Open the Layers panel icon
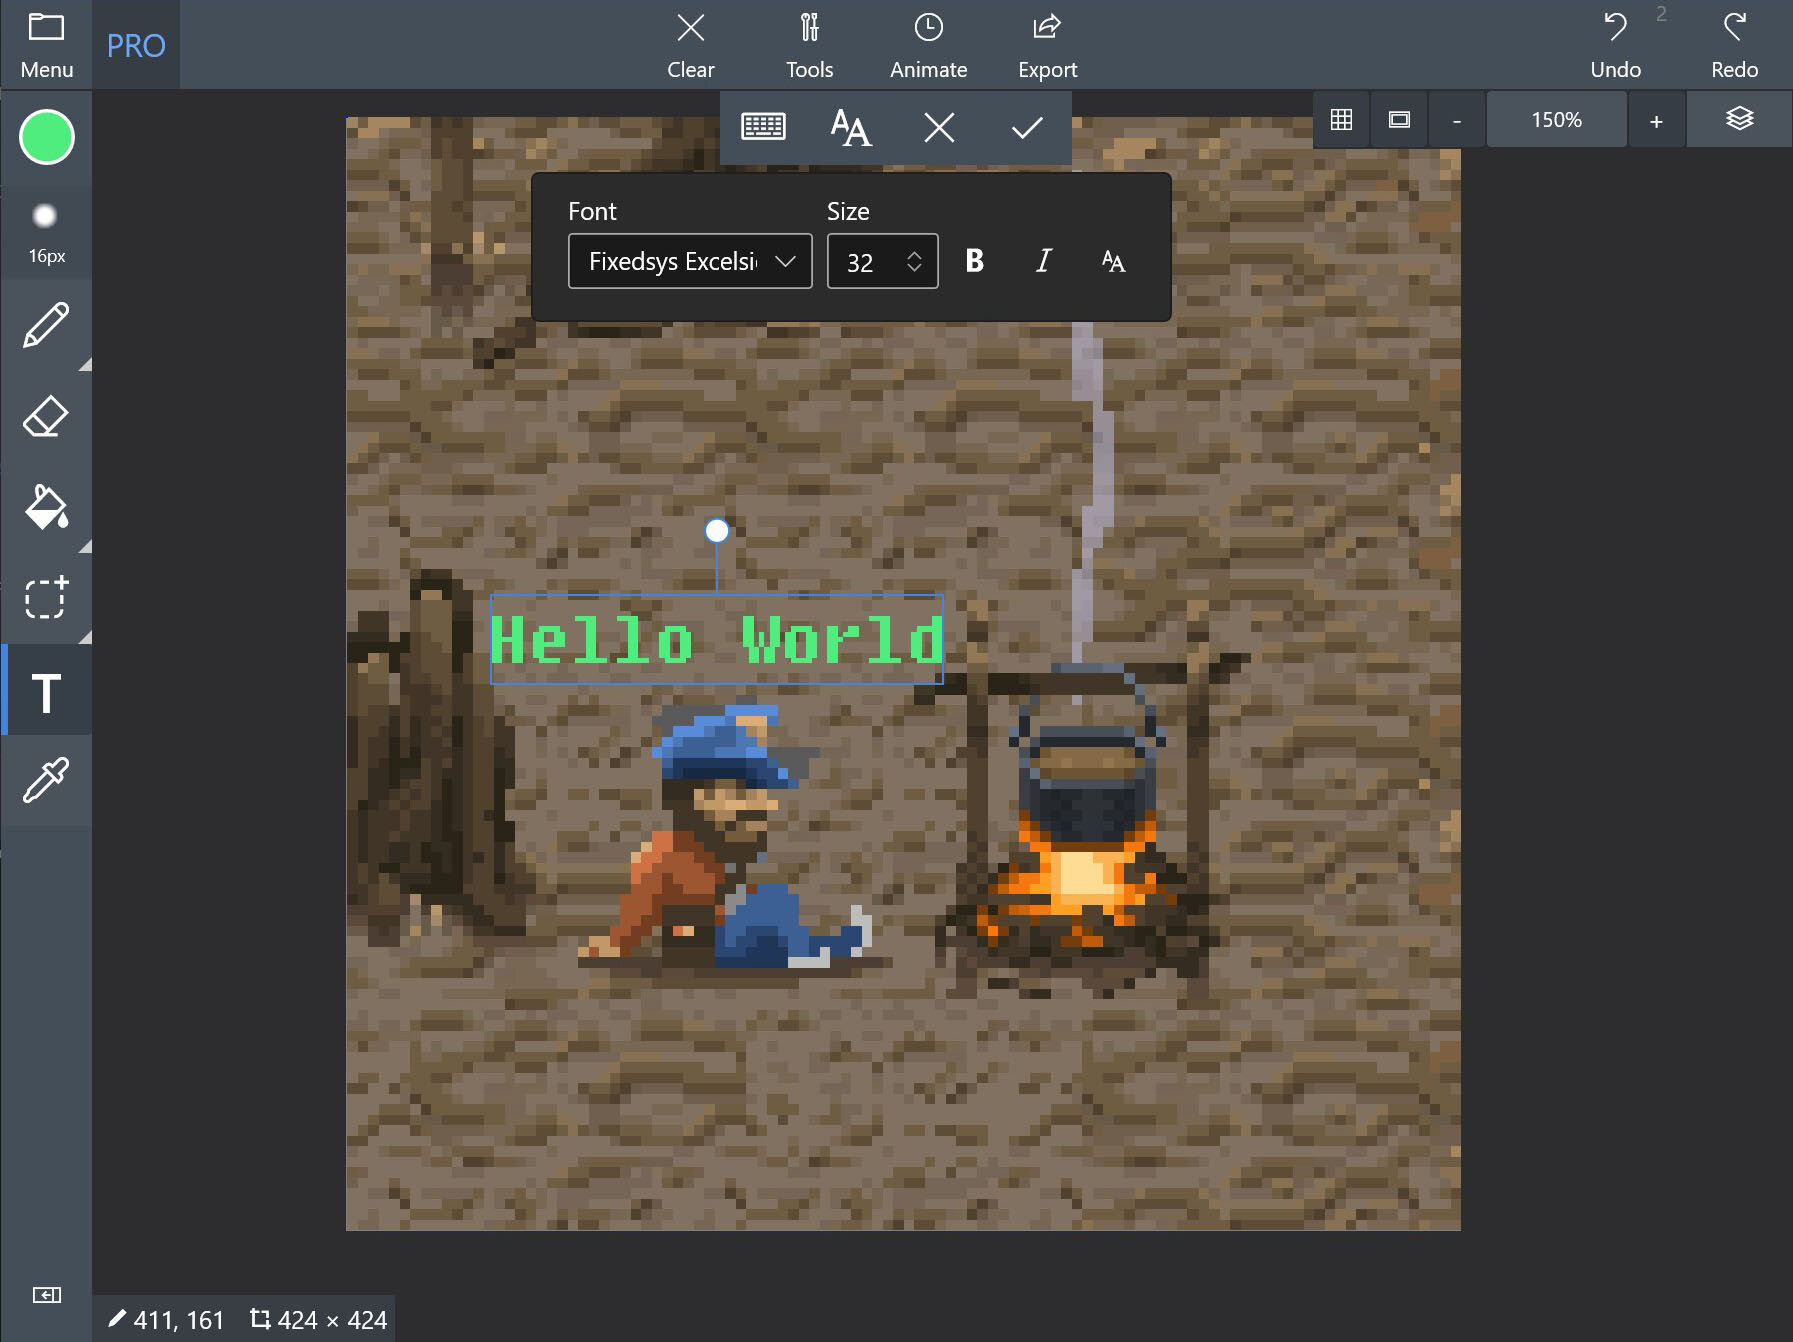The width and height of the screenshot is (1793, 1342). click(x=1739, y=119)
